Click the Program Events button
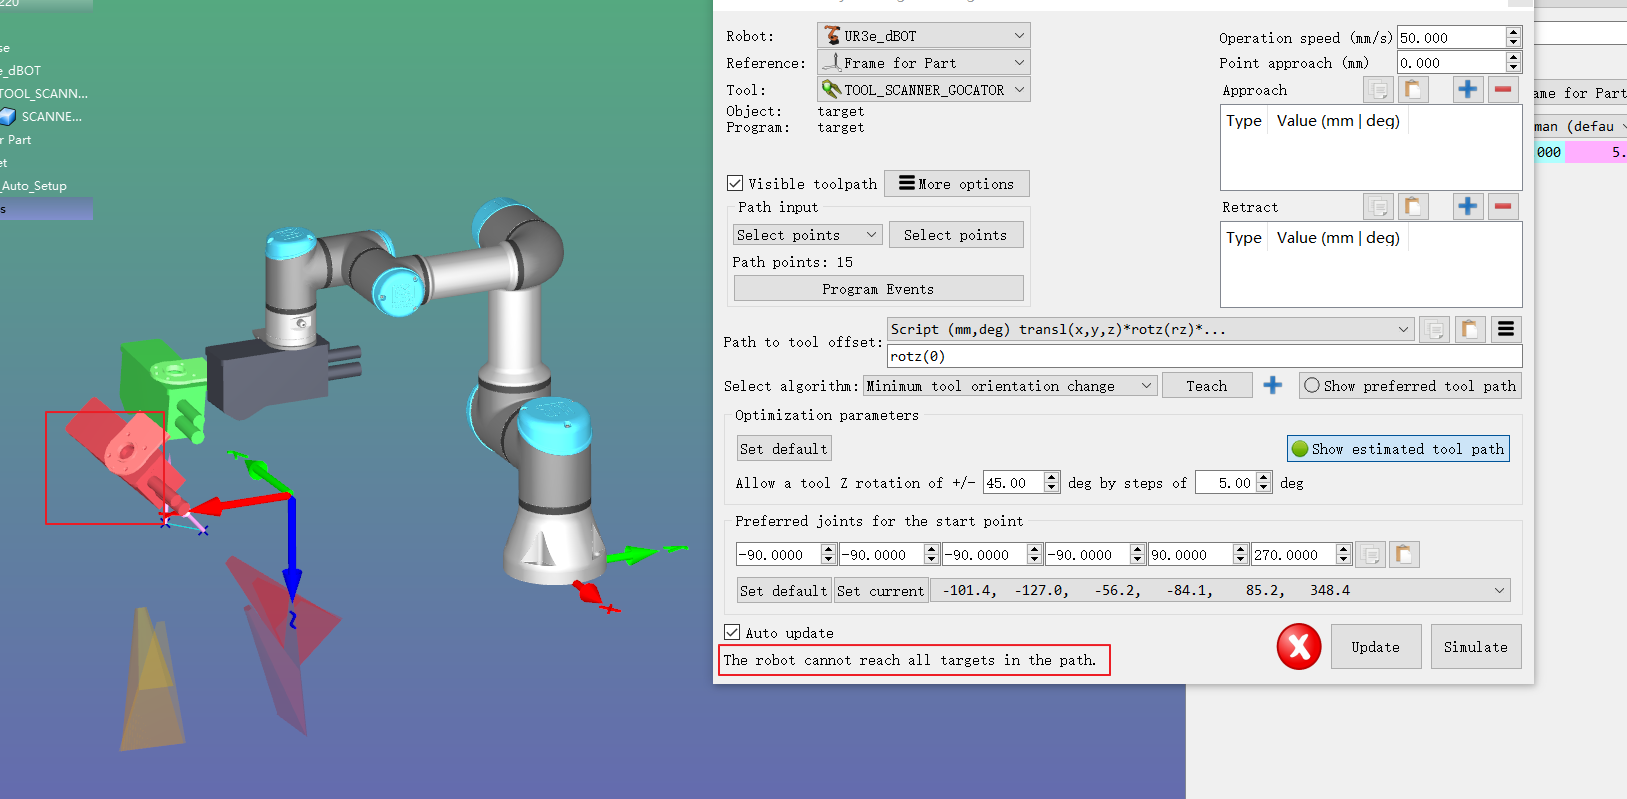Screen dimensions: 1627x799 pos(878,289)
